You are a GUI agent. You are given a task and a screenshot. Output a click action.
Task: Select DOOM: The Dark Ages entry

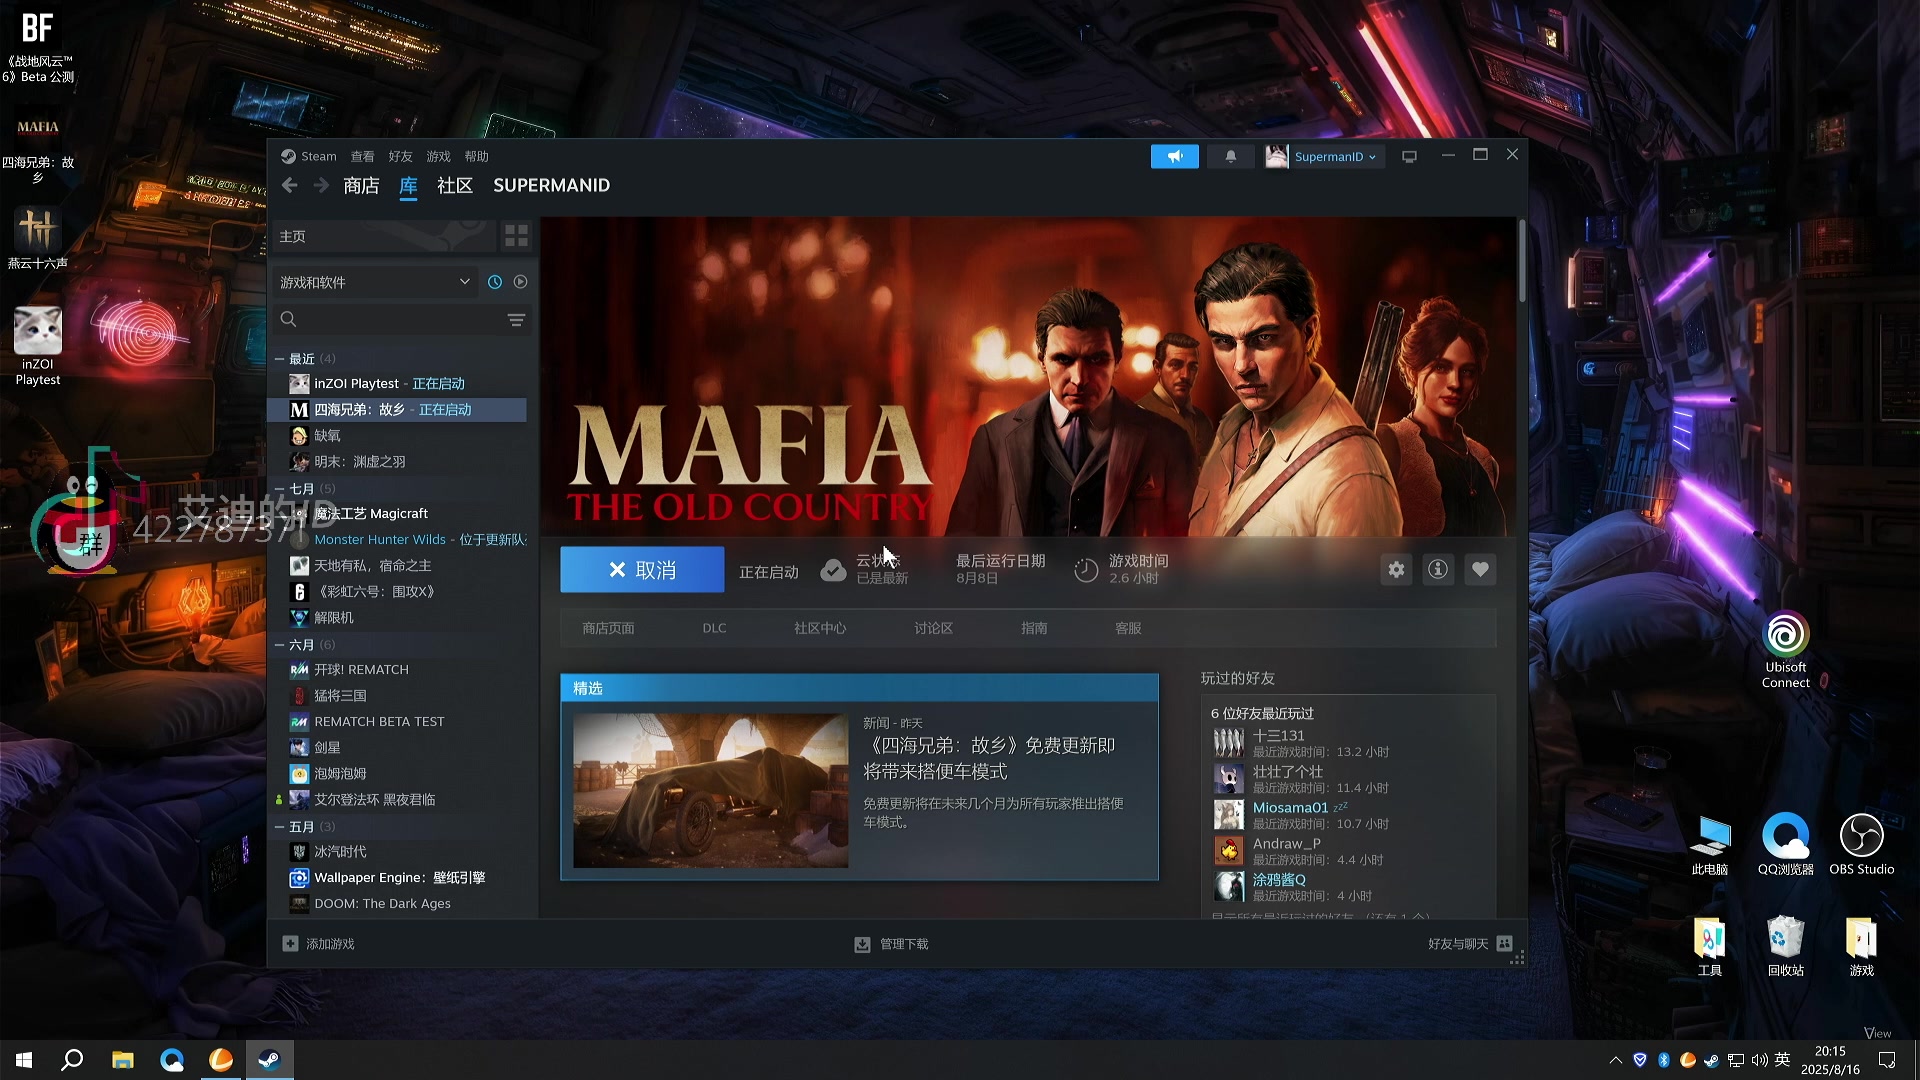click(398, 904)
